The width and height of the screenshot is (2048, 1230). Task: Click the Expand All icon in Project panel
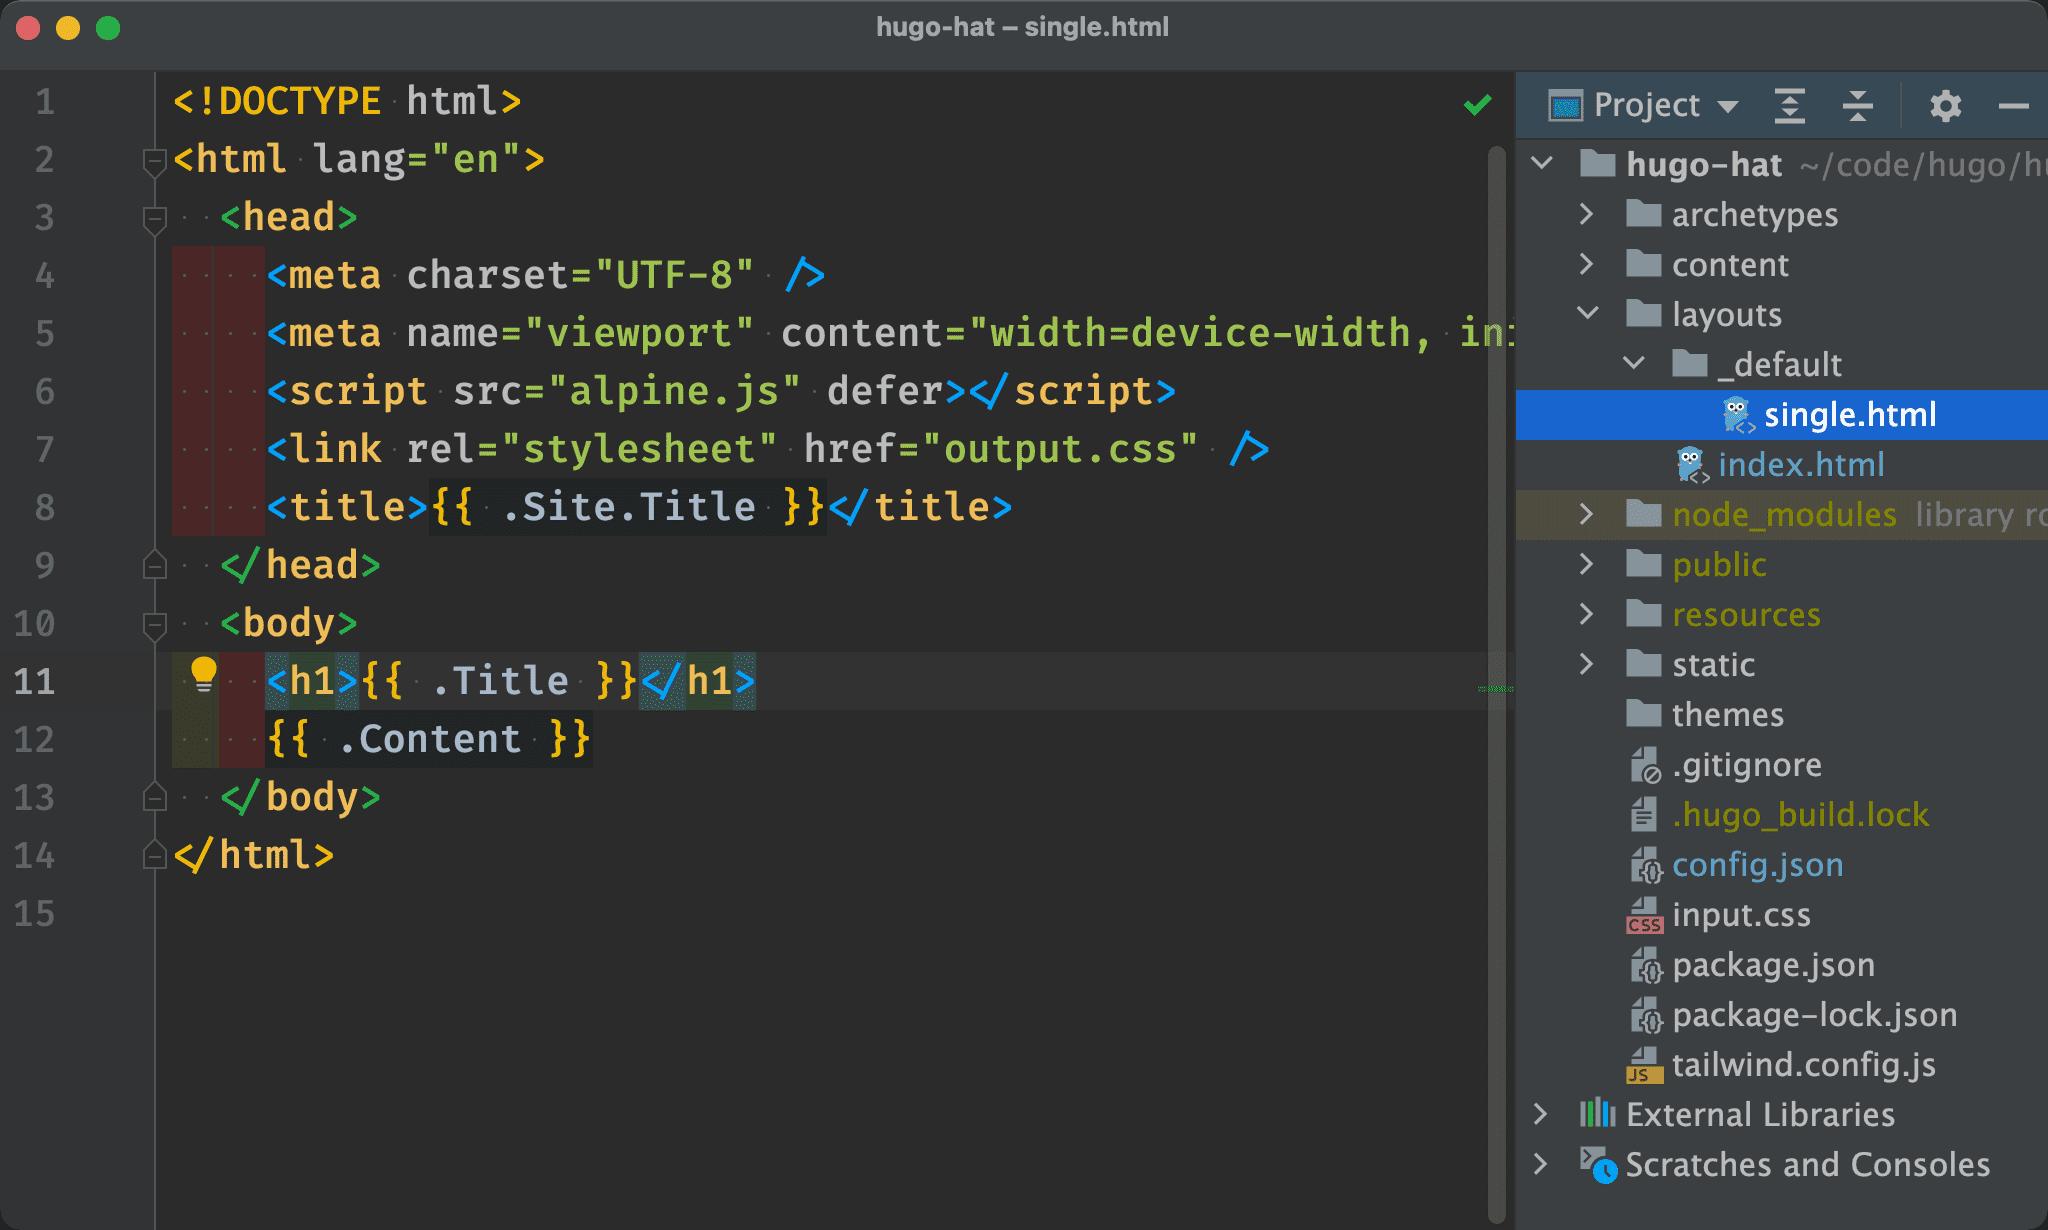pyautogui.click(x=1789, y=105)
